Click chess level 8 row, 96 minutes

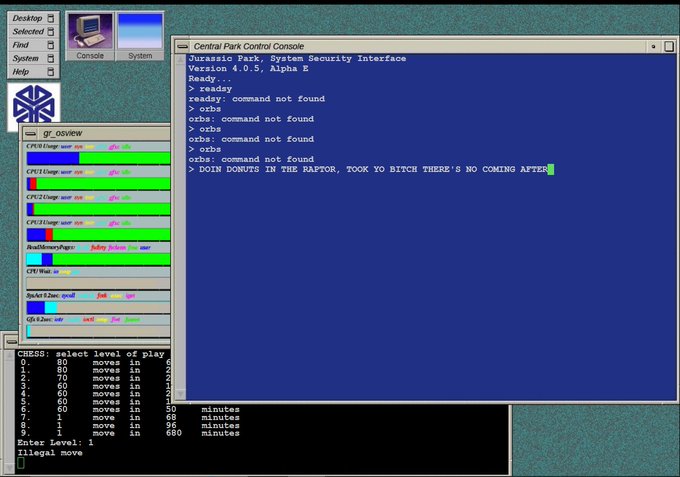130,425
